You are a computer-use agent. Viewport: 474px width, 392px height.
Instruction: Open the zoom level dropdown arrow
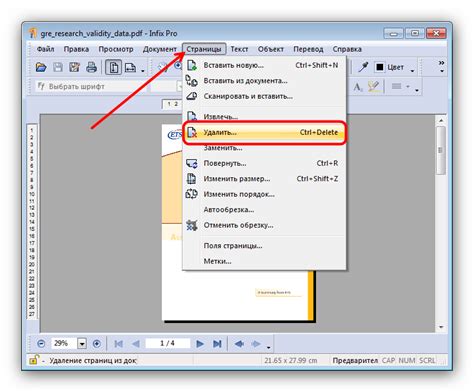[x=82, y=343]
